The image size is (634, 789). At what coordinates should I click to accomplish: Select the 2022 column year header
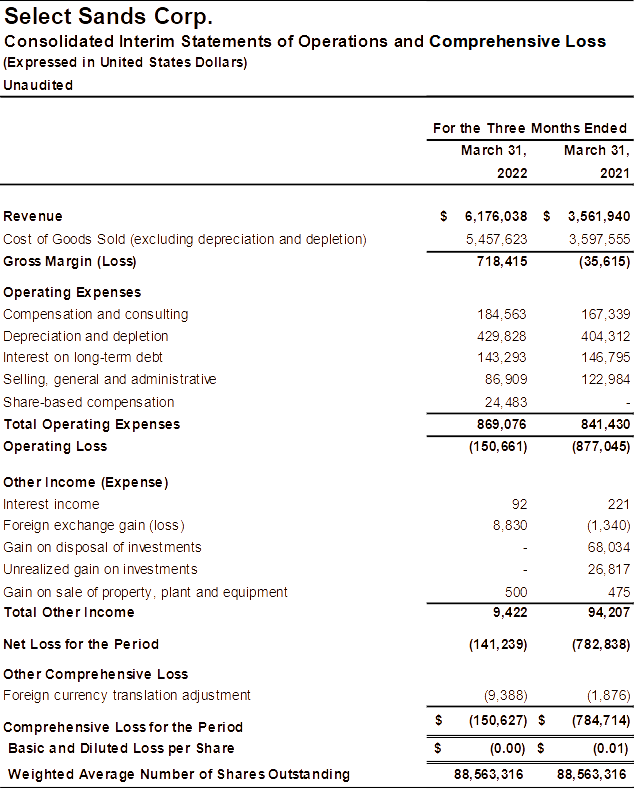pyautogui.click(x=512, y=173)
